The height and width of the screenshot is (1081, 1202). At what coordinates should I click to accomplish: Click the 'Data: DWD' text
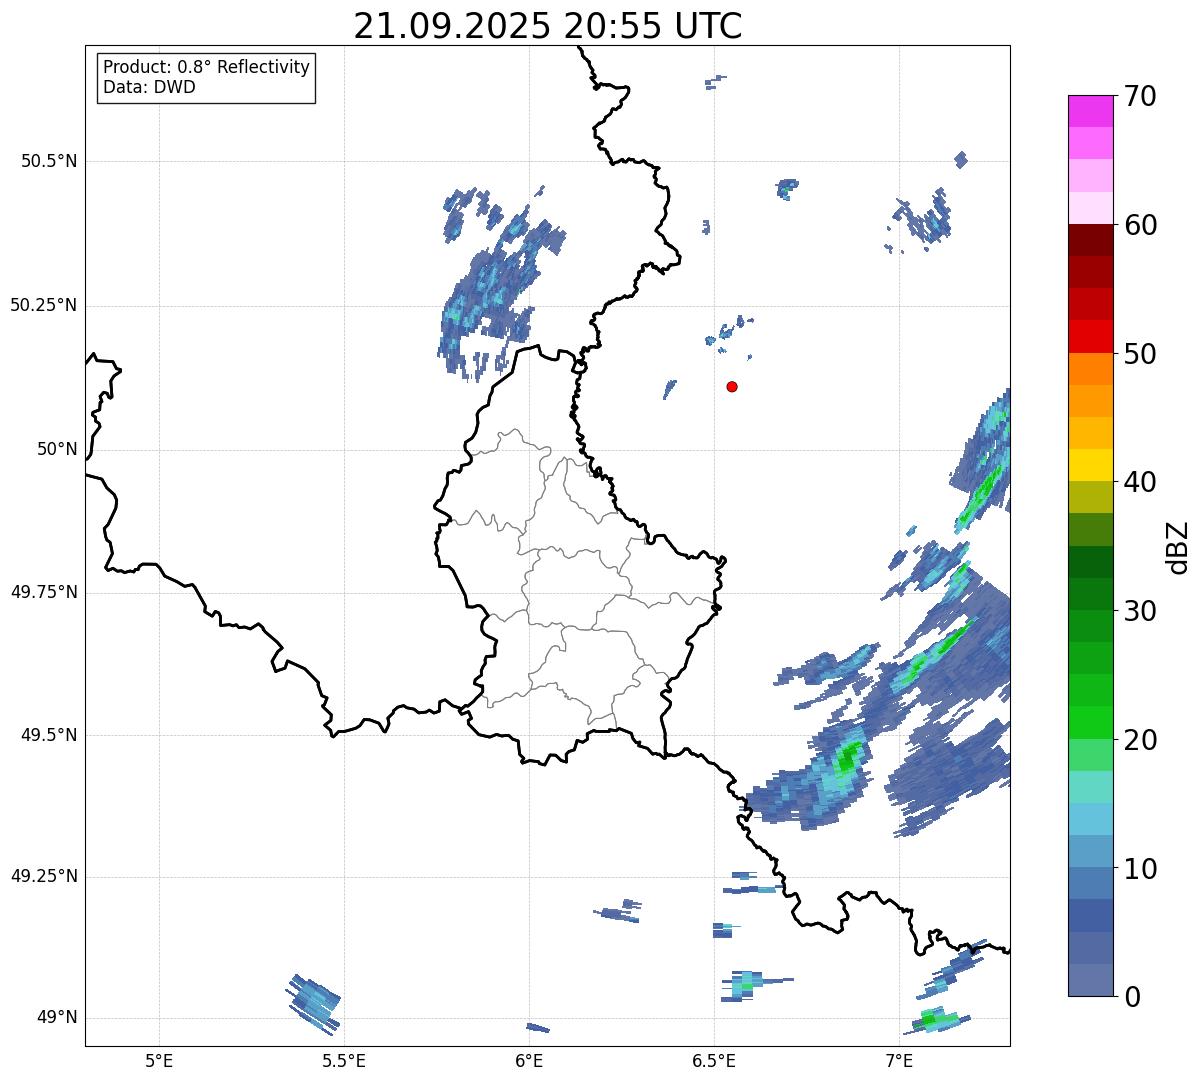149,87
